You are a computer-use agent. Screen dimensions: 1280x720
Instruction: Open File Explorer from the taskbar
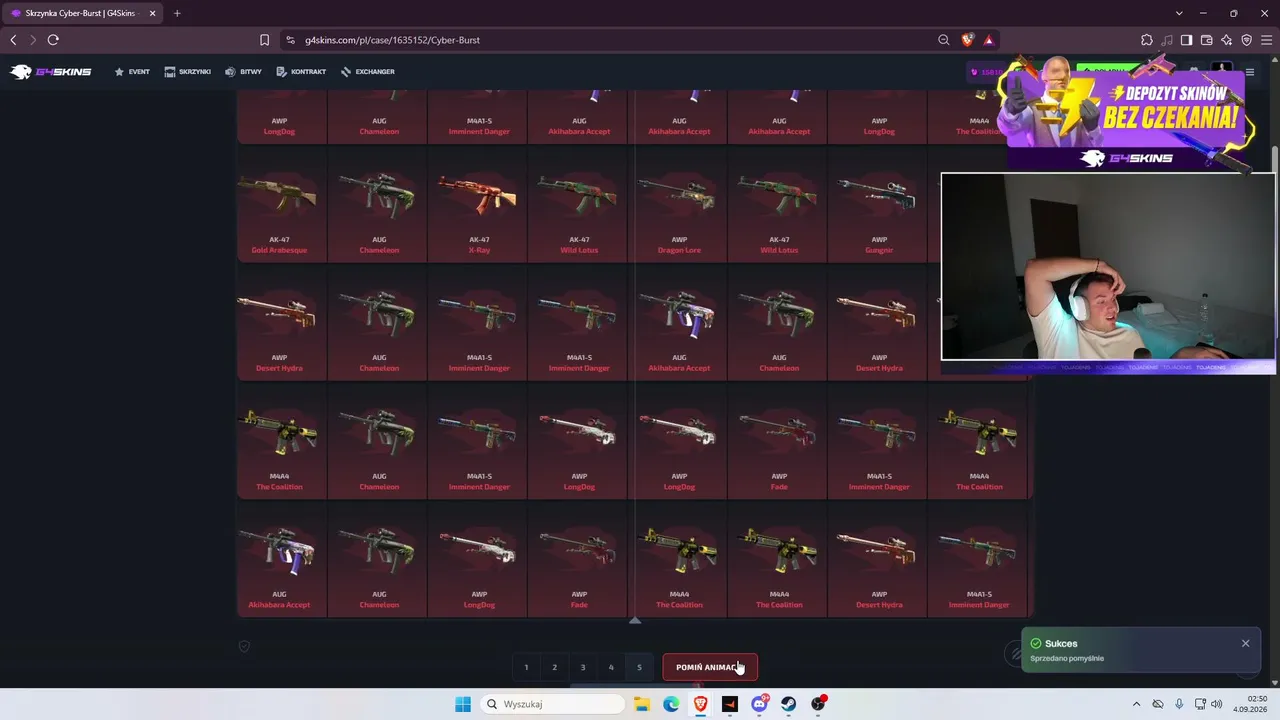coord(642,704)
